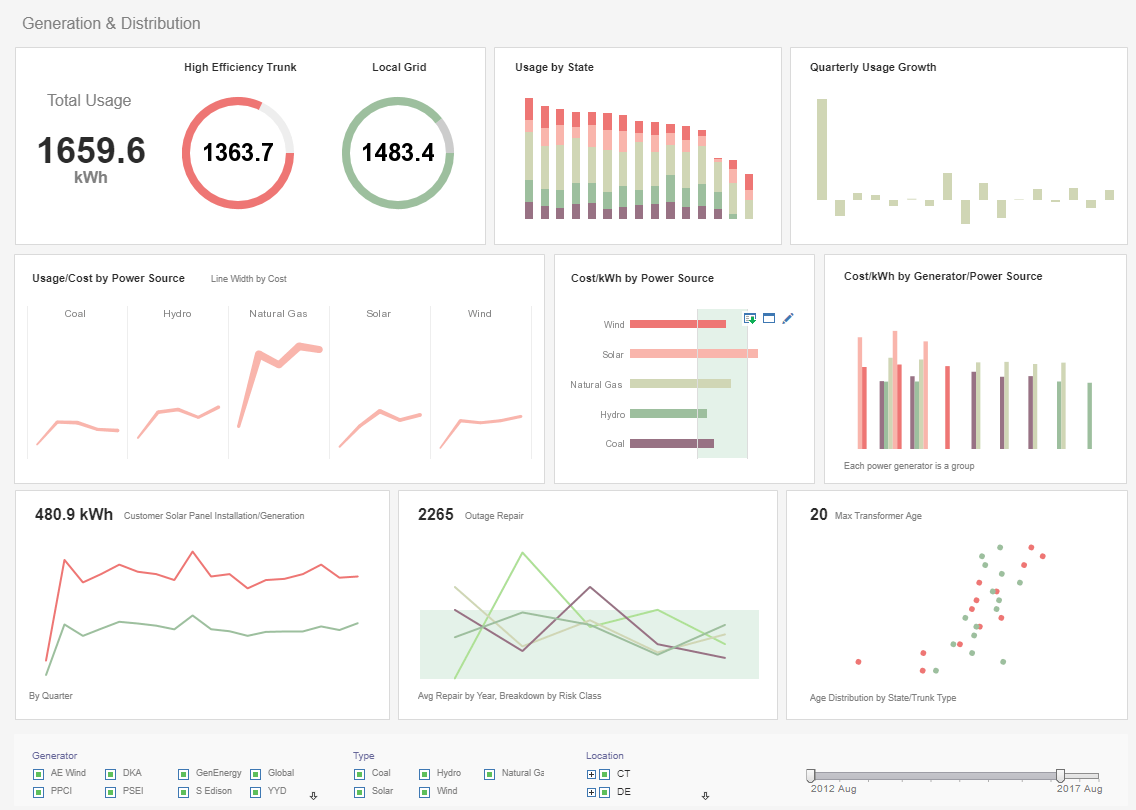This screenshot has width=1136, height=810.
Task: Disable the Hydro type filter
Action: pos(423,773)
